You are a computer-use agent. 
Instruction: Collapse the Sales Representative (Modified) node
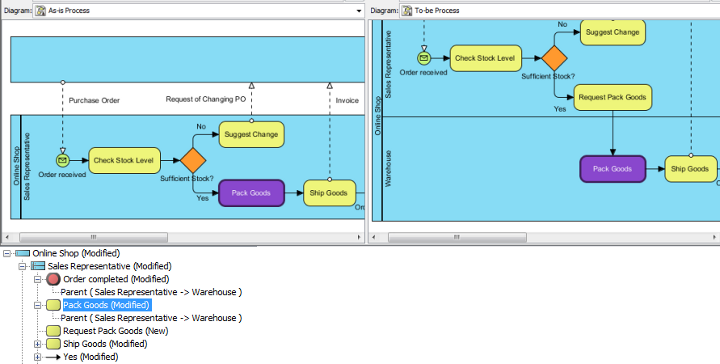tap(22, 266)
